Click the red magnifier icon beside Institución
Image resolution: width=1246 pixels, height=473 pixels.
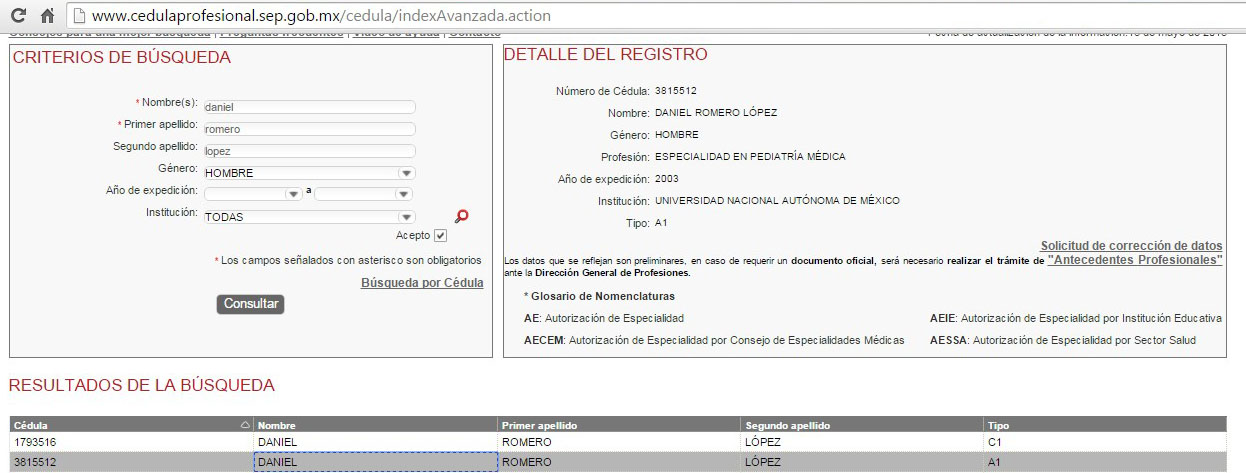tap(461, 216)
